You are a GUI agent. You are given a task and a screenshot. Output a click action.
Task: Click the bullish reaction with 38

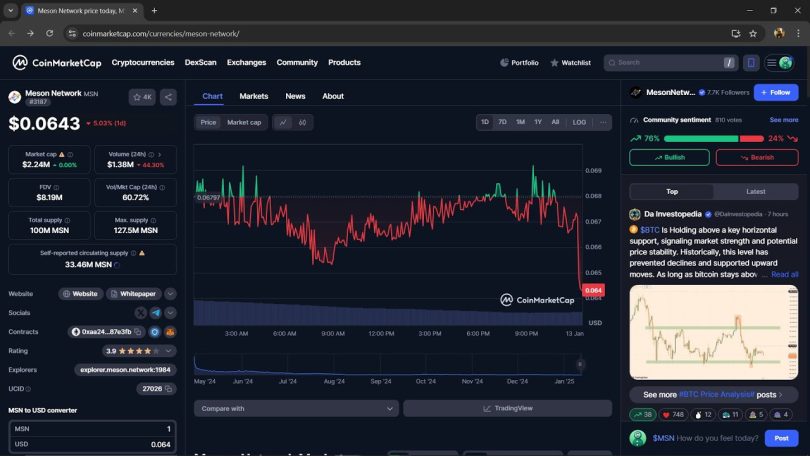(x=643, y=415)
